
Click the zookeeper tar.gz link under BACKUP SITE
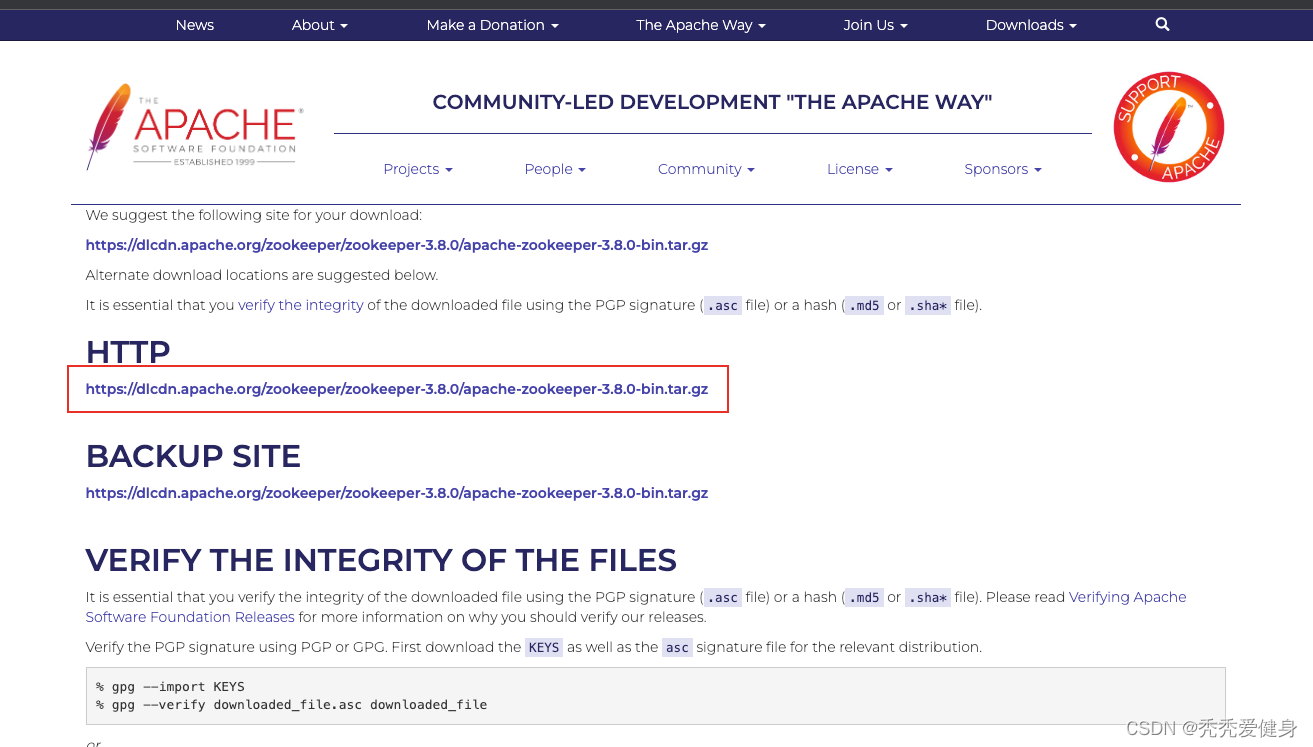[x=397, y=493]
